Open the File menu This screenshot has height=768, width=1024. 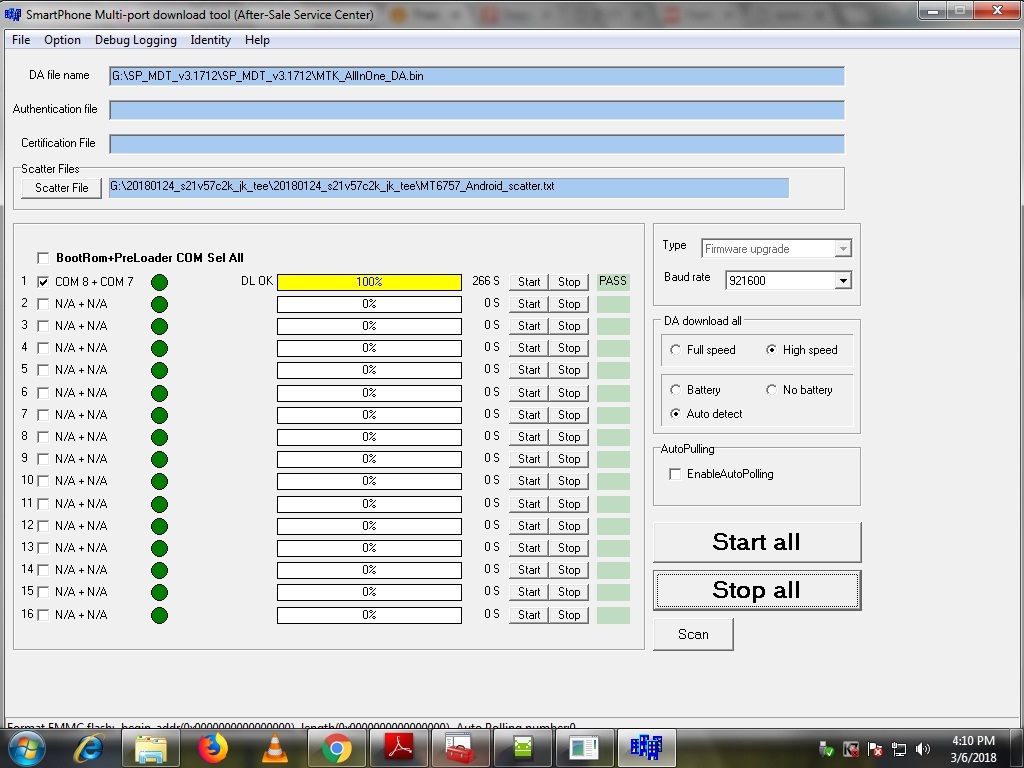[x=21, y=40]
